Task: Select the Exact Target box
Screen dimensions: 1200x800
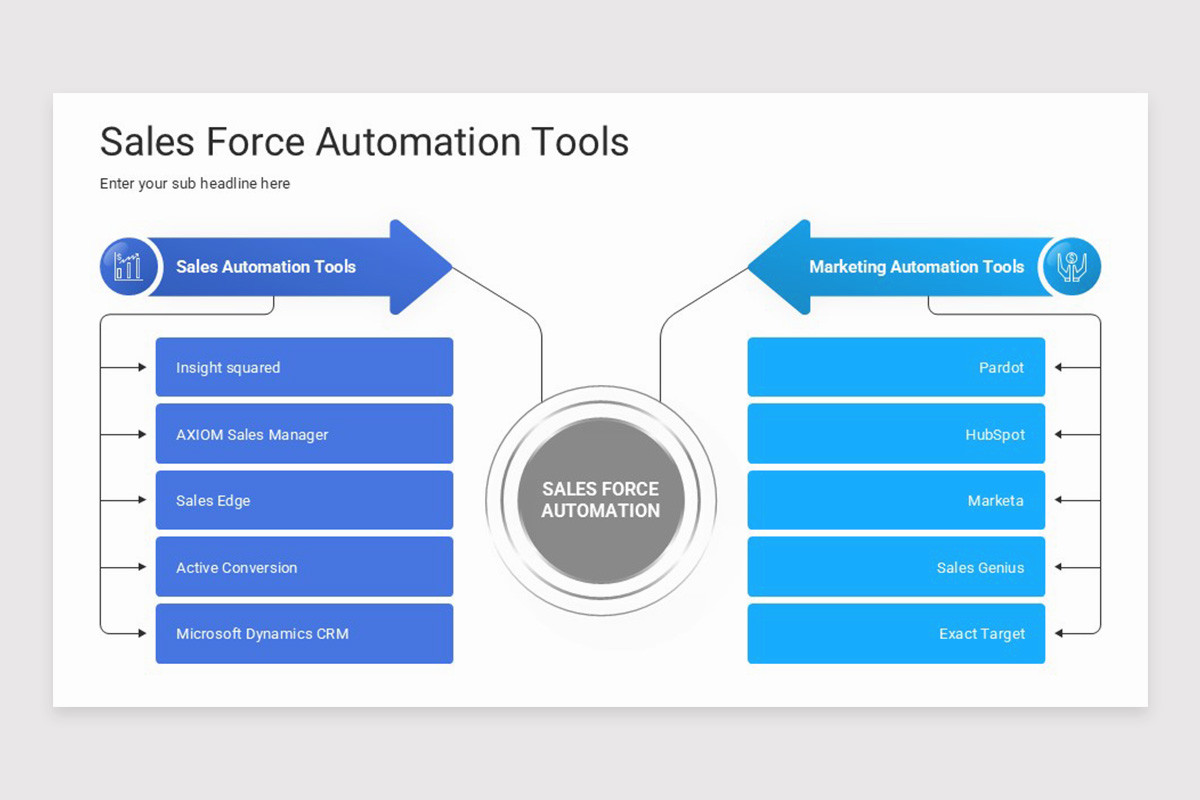Action: [x=896, y=633]
